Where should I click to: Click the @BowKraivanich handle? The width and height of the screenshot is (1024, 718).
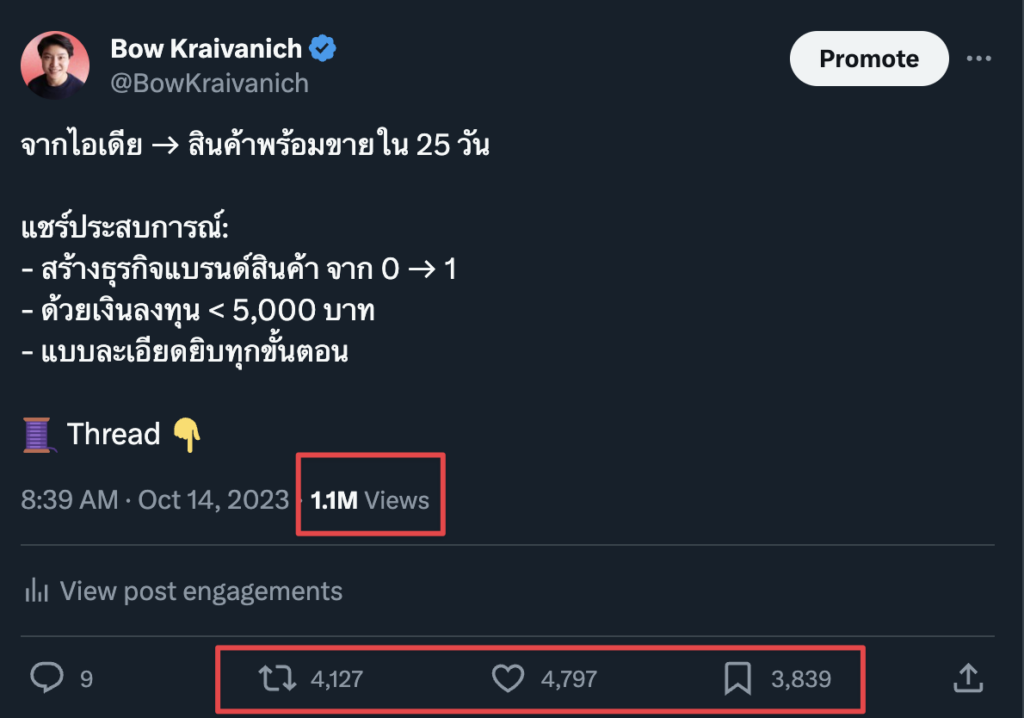[x=209, y=83]
